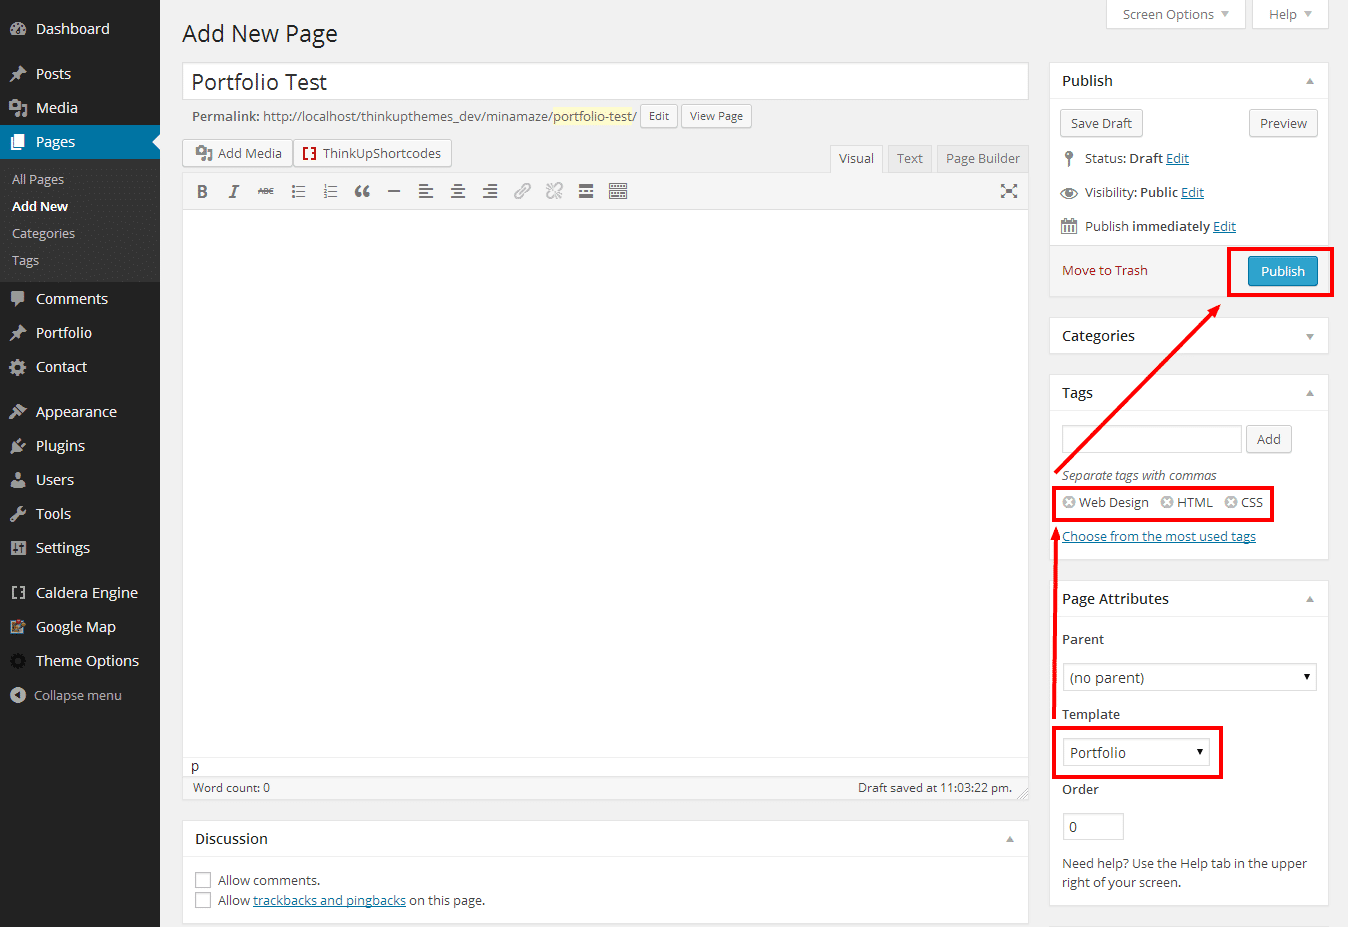The image size is (1348, 927).
Task: Open the Settings menu
Action: click(x=80, y=548)
